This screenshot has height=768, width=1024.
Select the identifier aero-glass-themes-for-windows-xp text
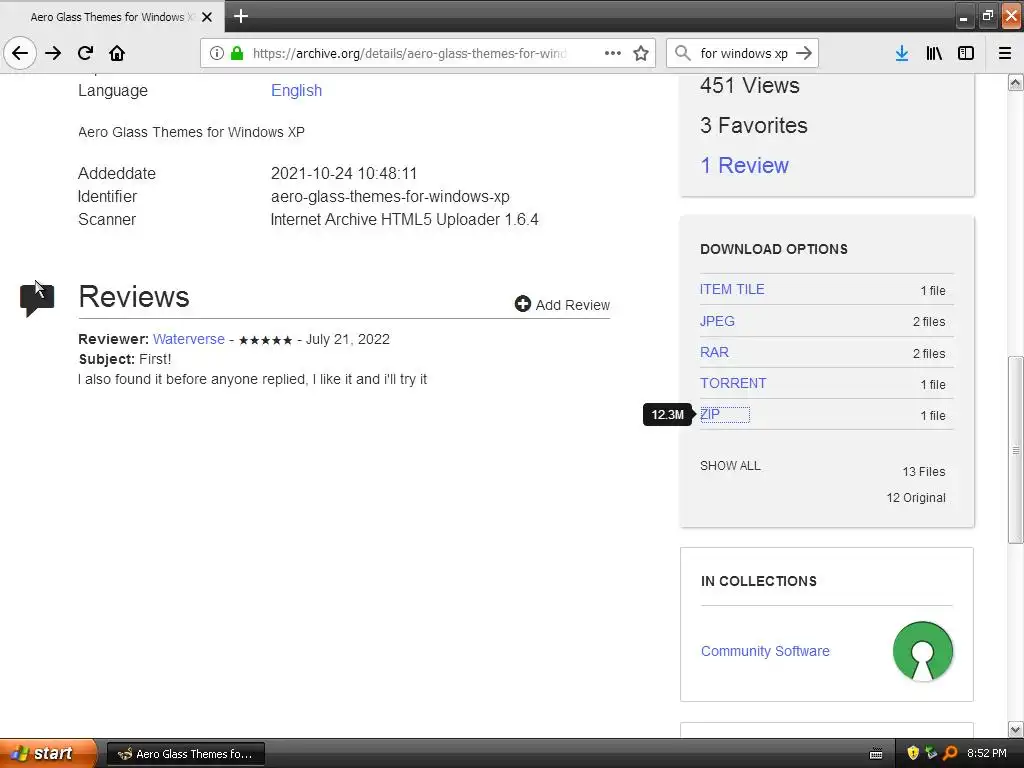(390, 197)
